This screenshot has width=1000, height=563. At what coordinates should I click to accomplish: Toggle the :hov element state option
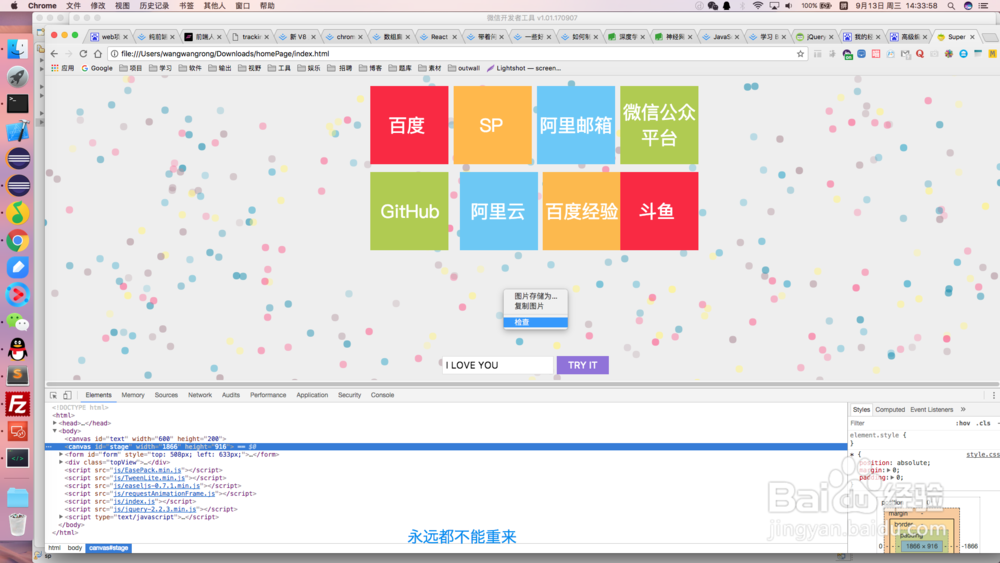point(962,423)
